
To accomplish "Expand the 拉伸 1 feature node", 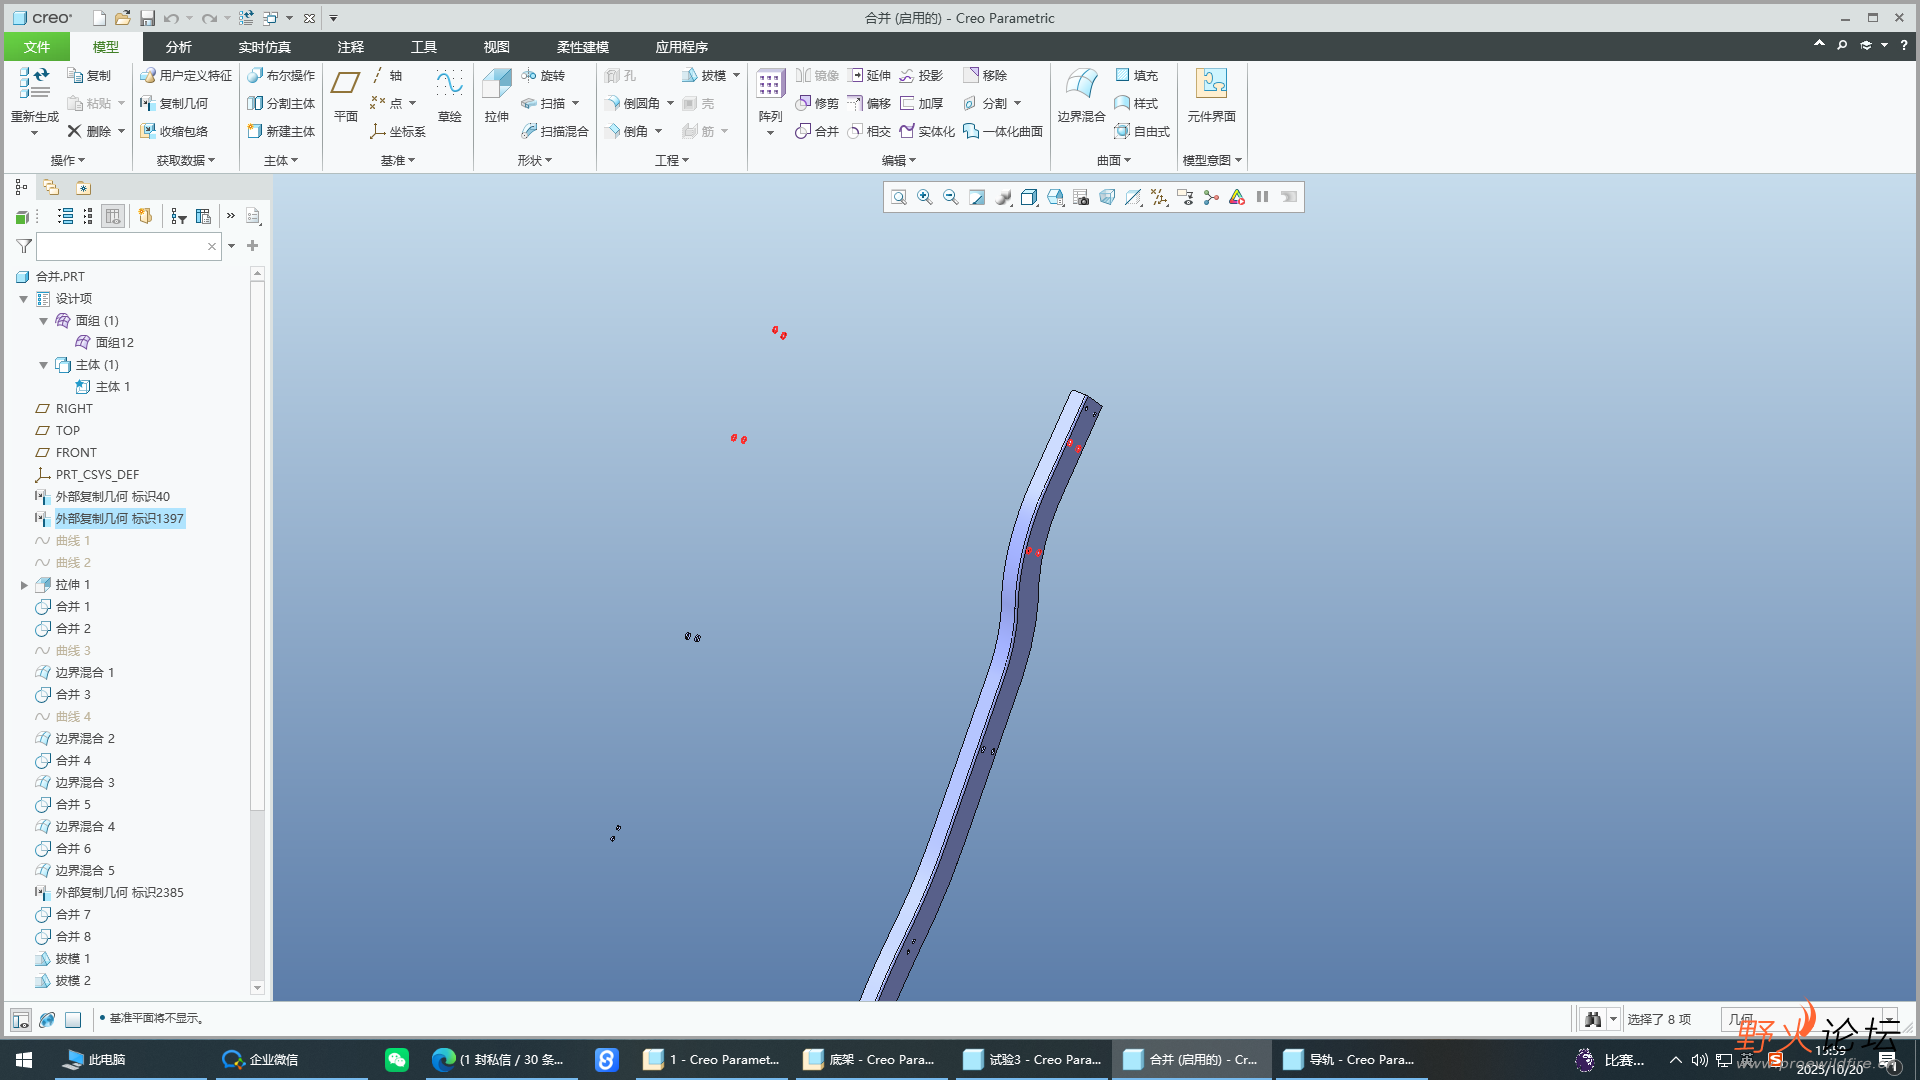I will [x=24, y=585].
